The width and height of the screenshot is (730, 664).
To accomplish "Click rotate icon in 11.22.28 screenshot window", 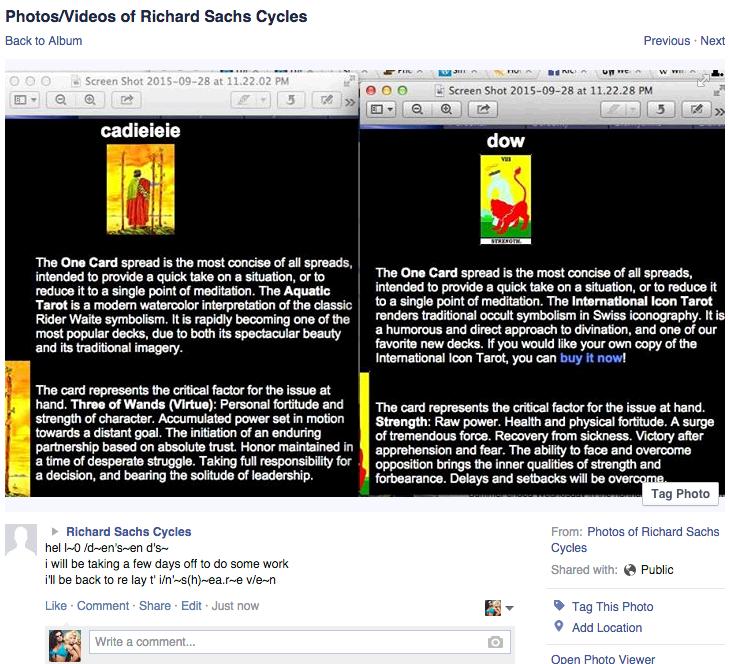I will (x=660, y=110).
